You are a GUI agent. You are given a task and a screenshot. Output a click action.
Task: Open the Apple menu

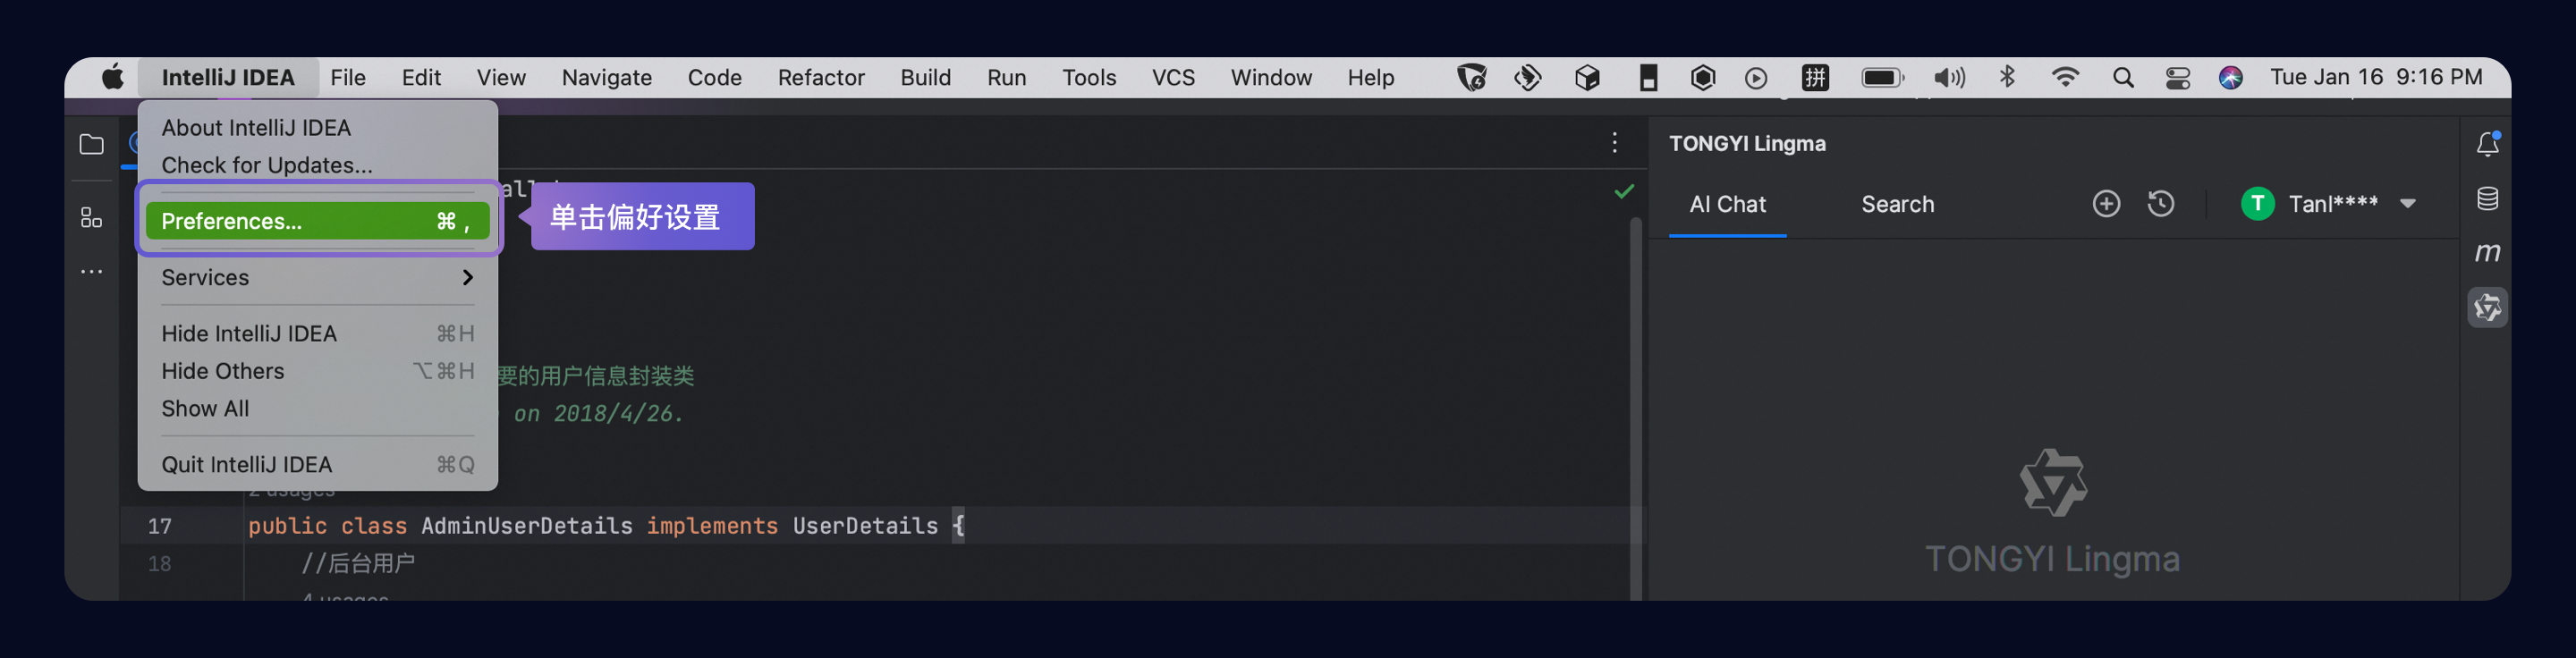(x=113, y=77)
